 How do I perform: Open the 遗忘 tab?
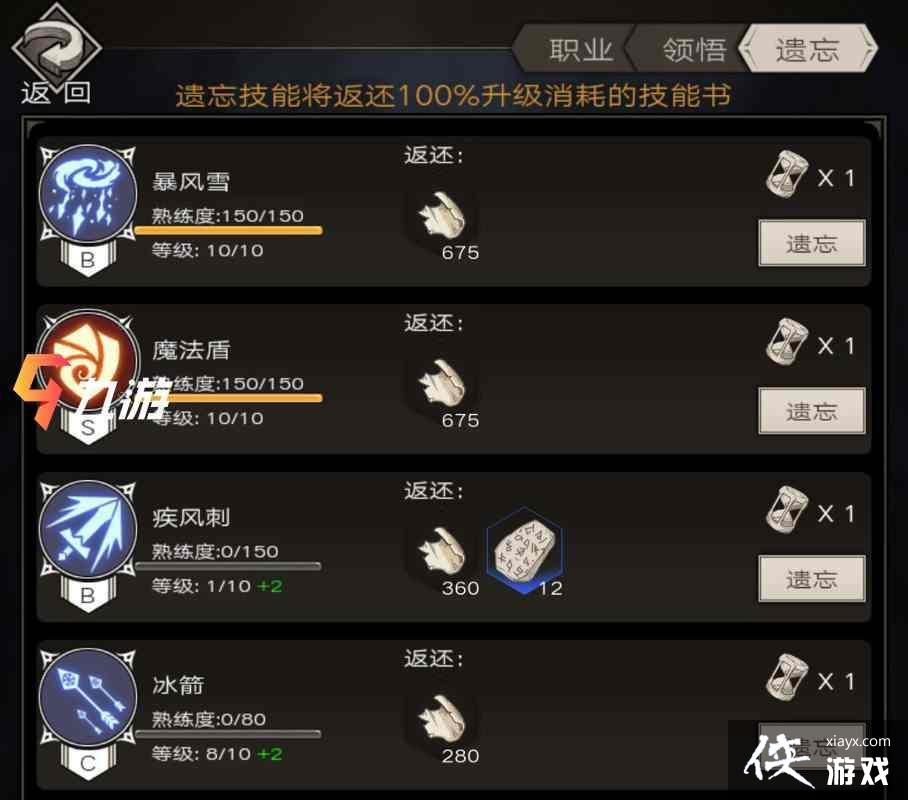click(x=808, y=49)
